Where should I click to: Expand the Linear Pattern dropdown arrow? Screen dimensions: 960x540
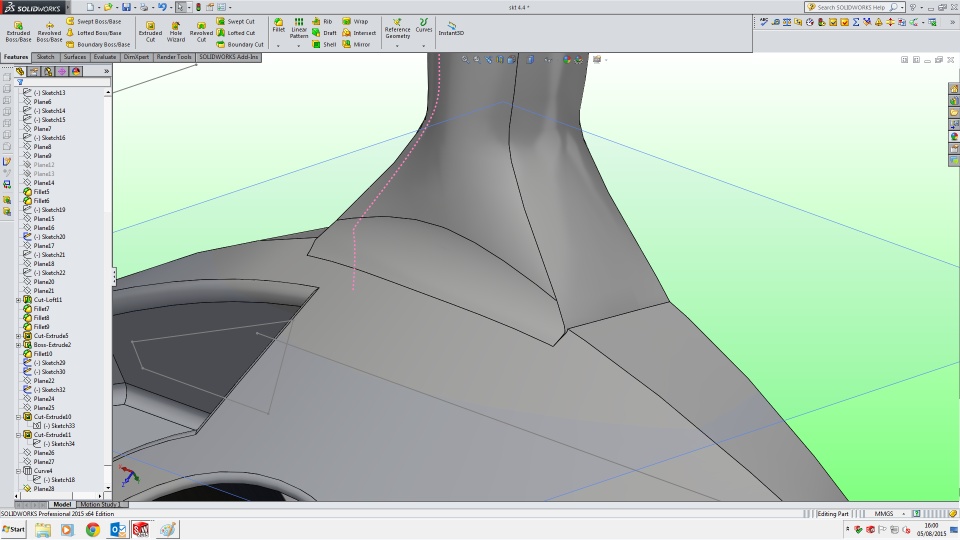pyautogui.click(x=299, y=46)
